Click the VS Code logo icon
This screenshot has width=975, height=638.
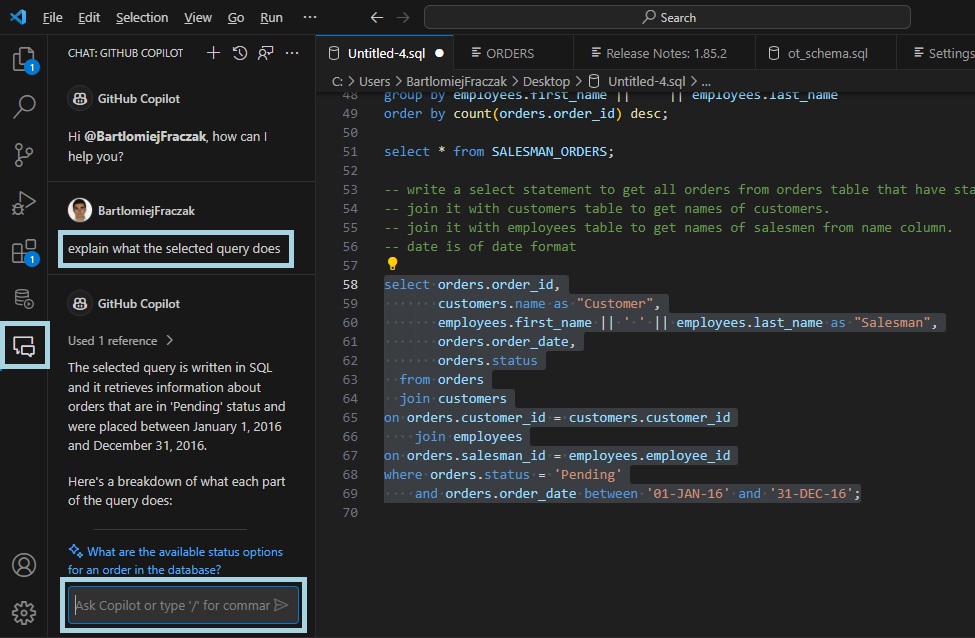(18, 17)
